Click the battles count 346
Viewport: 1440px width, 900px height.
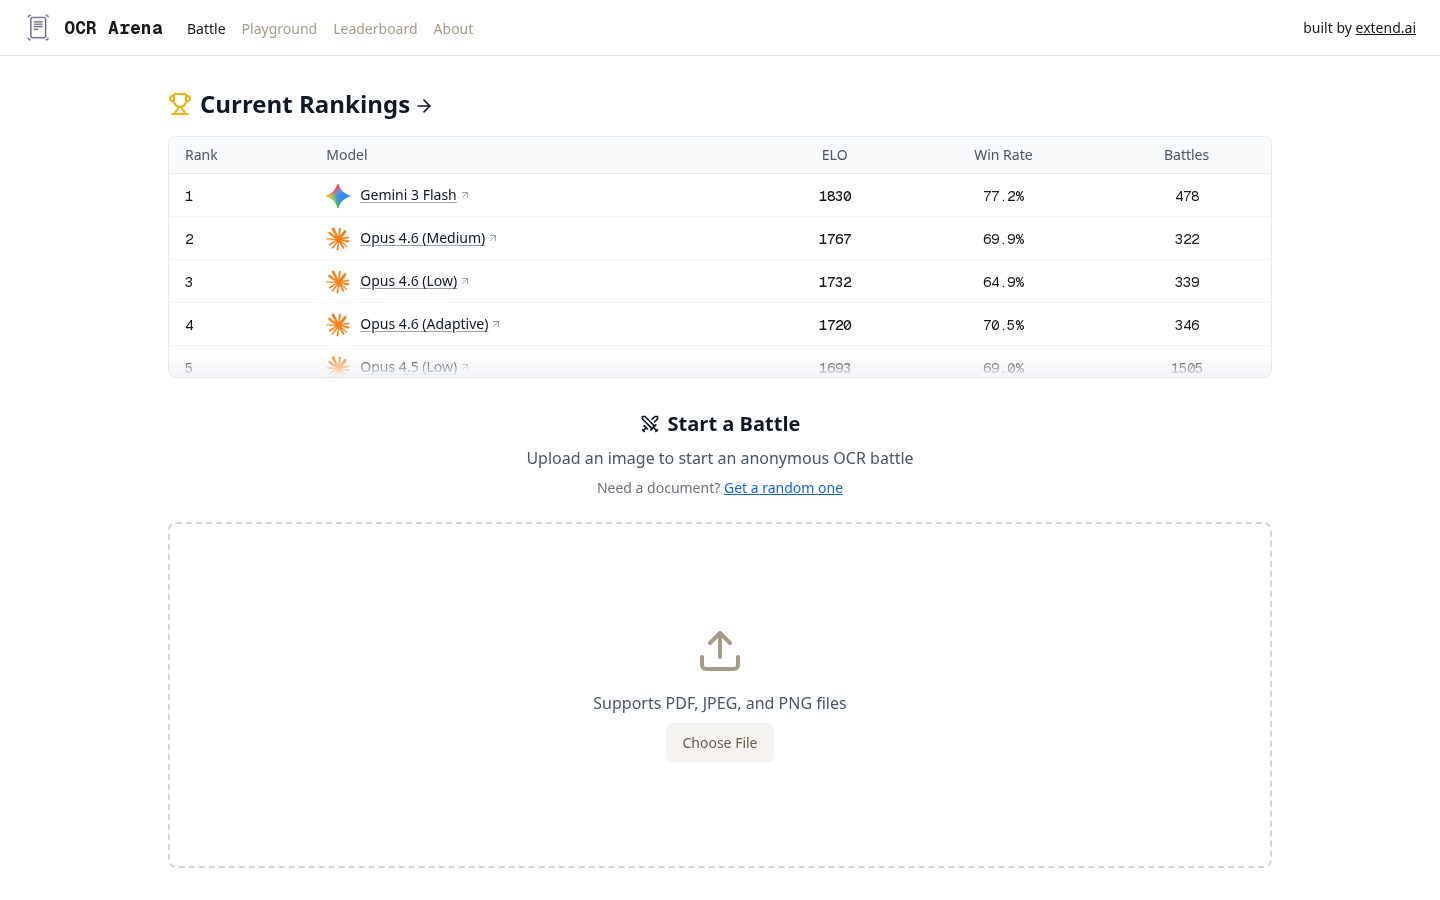(1187, 325)
